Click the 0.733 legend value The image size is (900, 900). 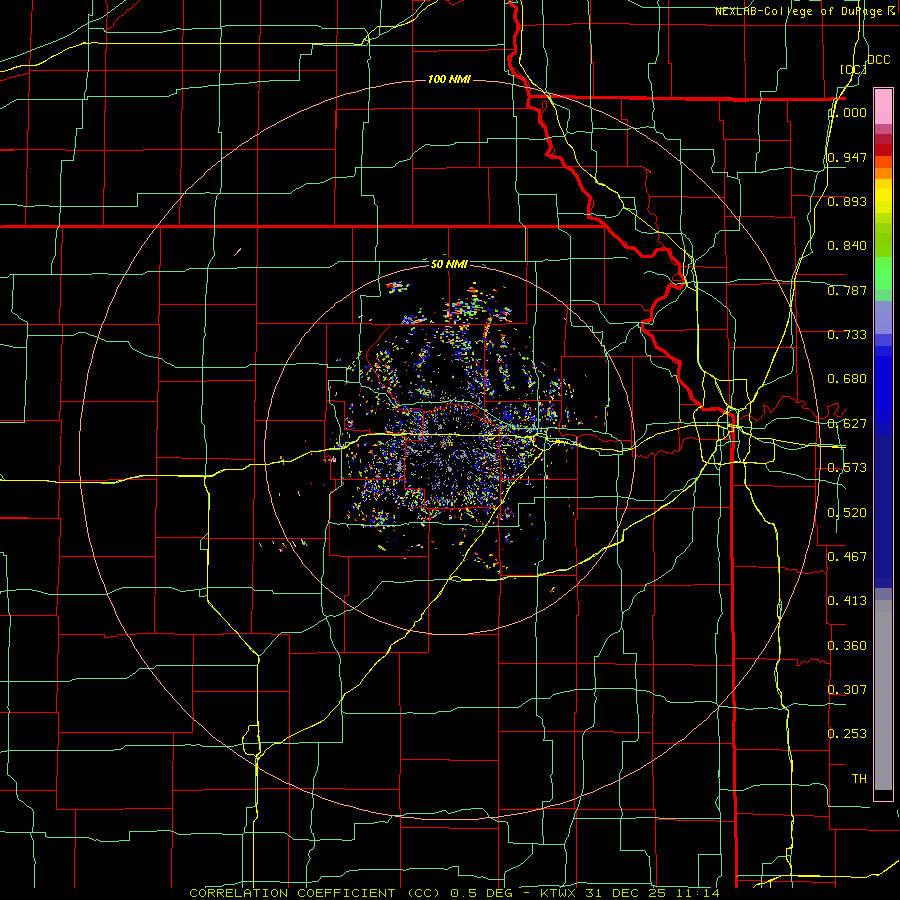tap(847, 335)
